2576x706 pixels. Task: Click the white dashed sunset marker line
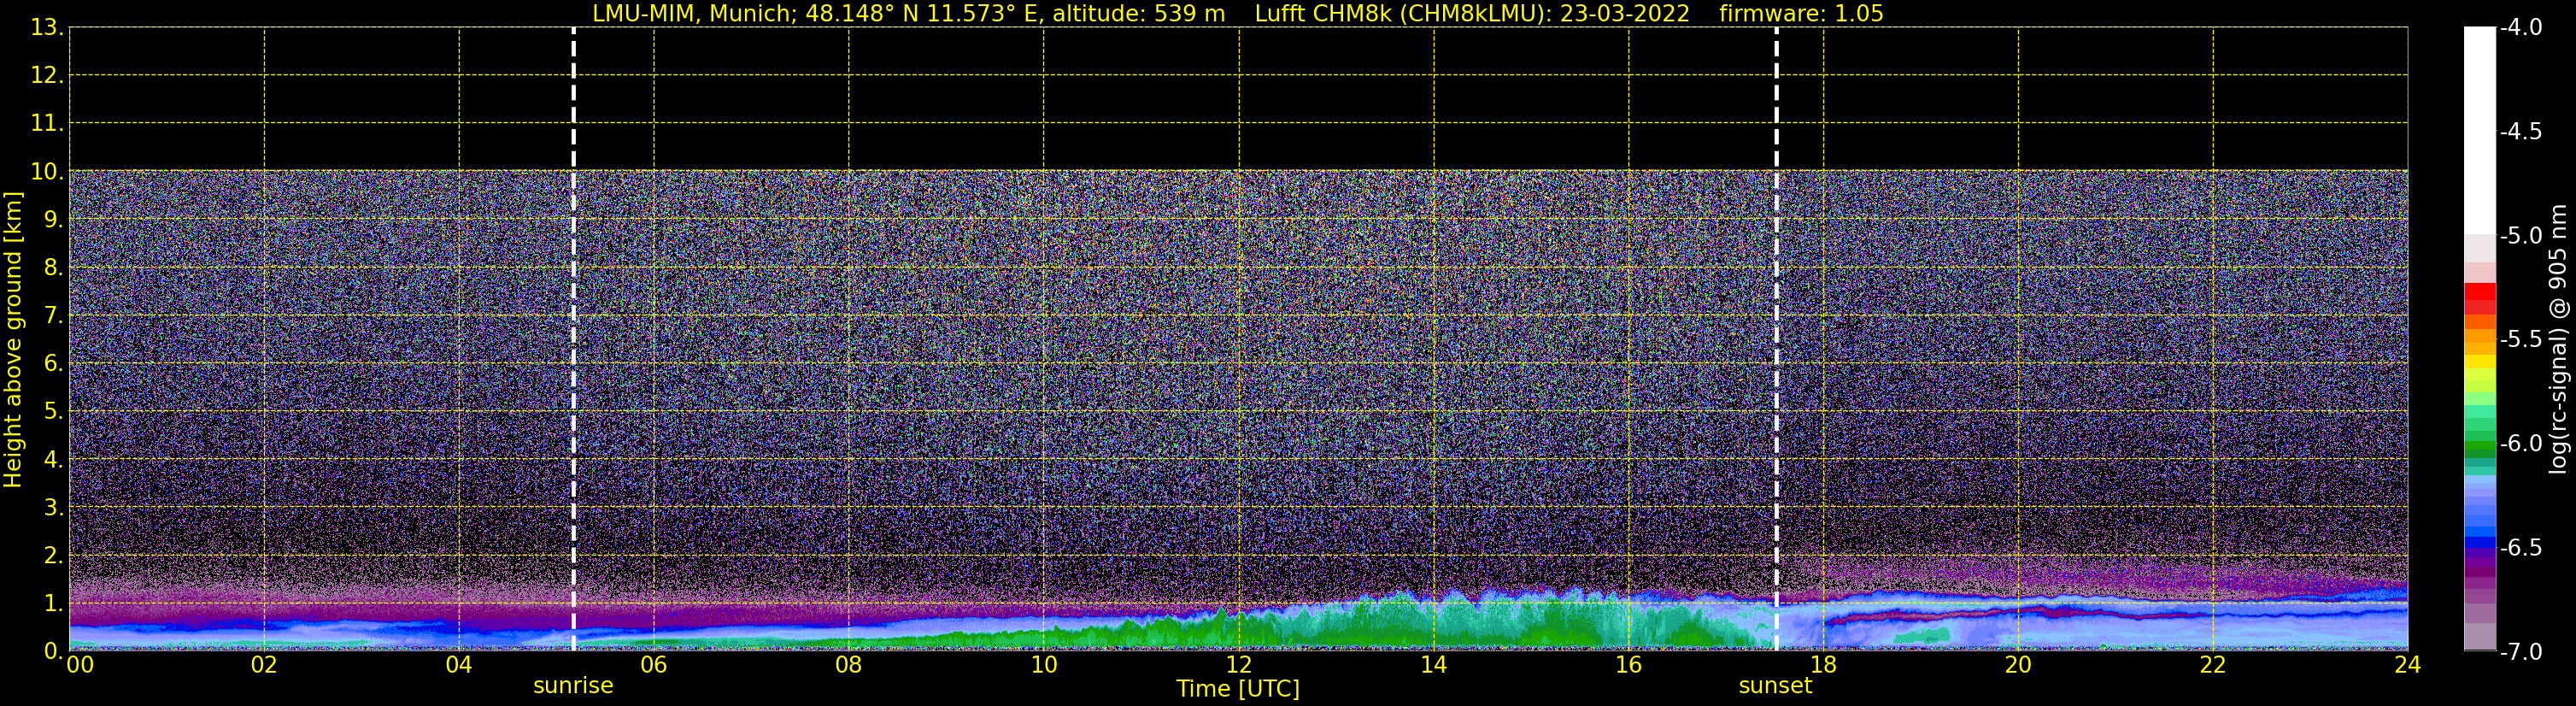[1776, 340]
